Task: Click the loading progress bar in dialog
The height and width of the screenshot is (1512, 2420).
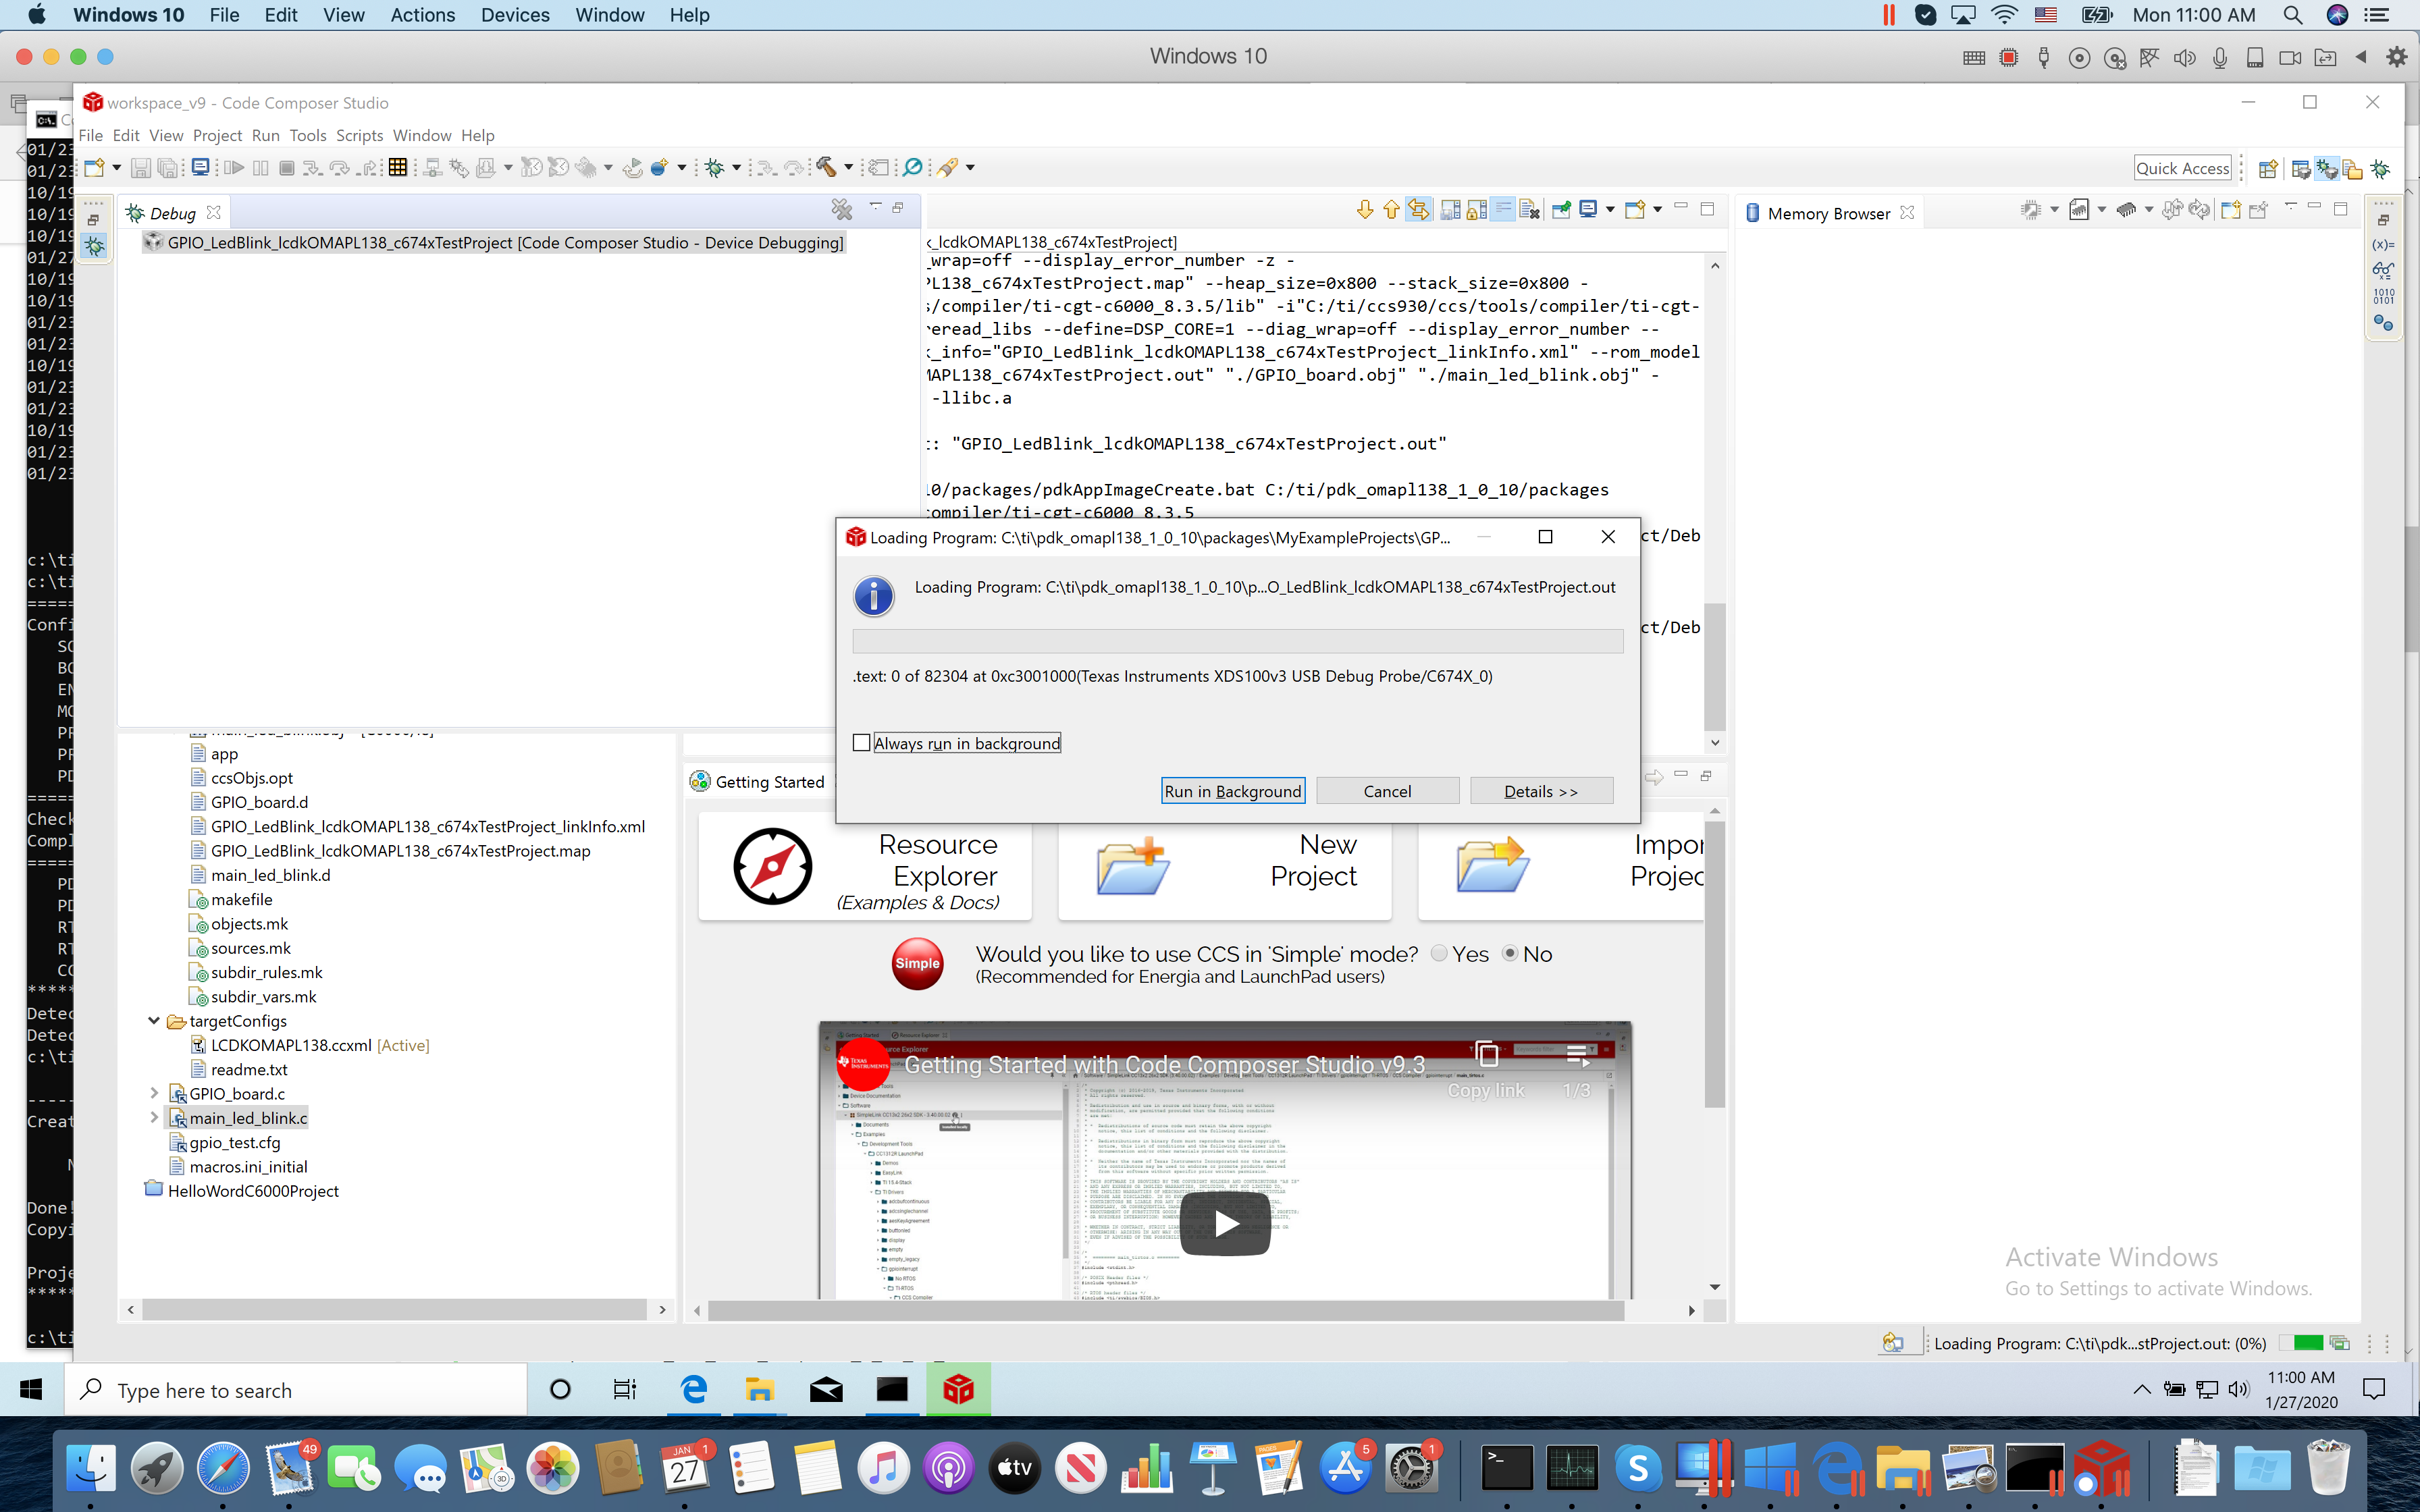Action: pos(1237,641)
